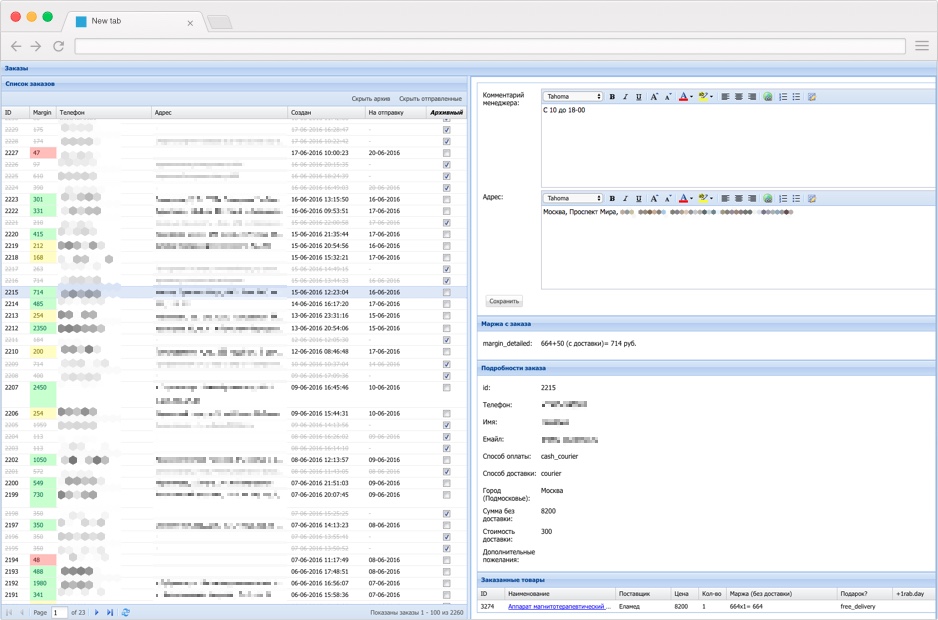Screen dimensions: 938x620
Task: Insert hyperlink in manager comment editor
Action: click(768, 97)
